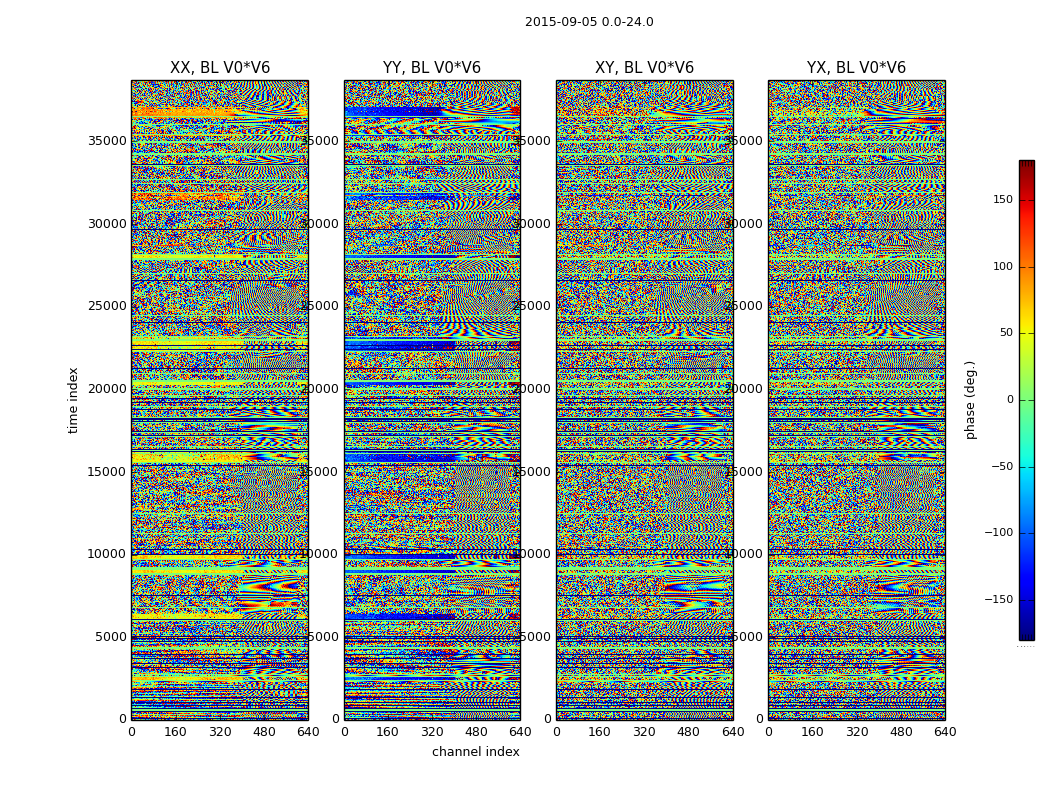The width and height of the screenshot is (1050, 800).
Task: Select the "XX, BL V0*V6" subplot title
Action: [x=220, y=68]
